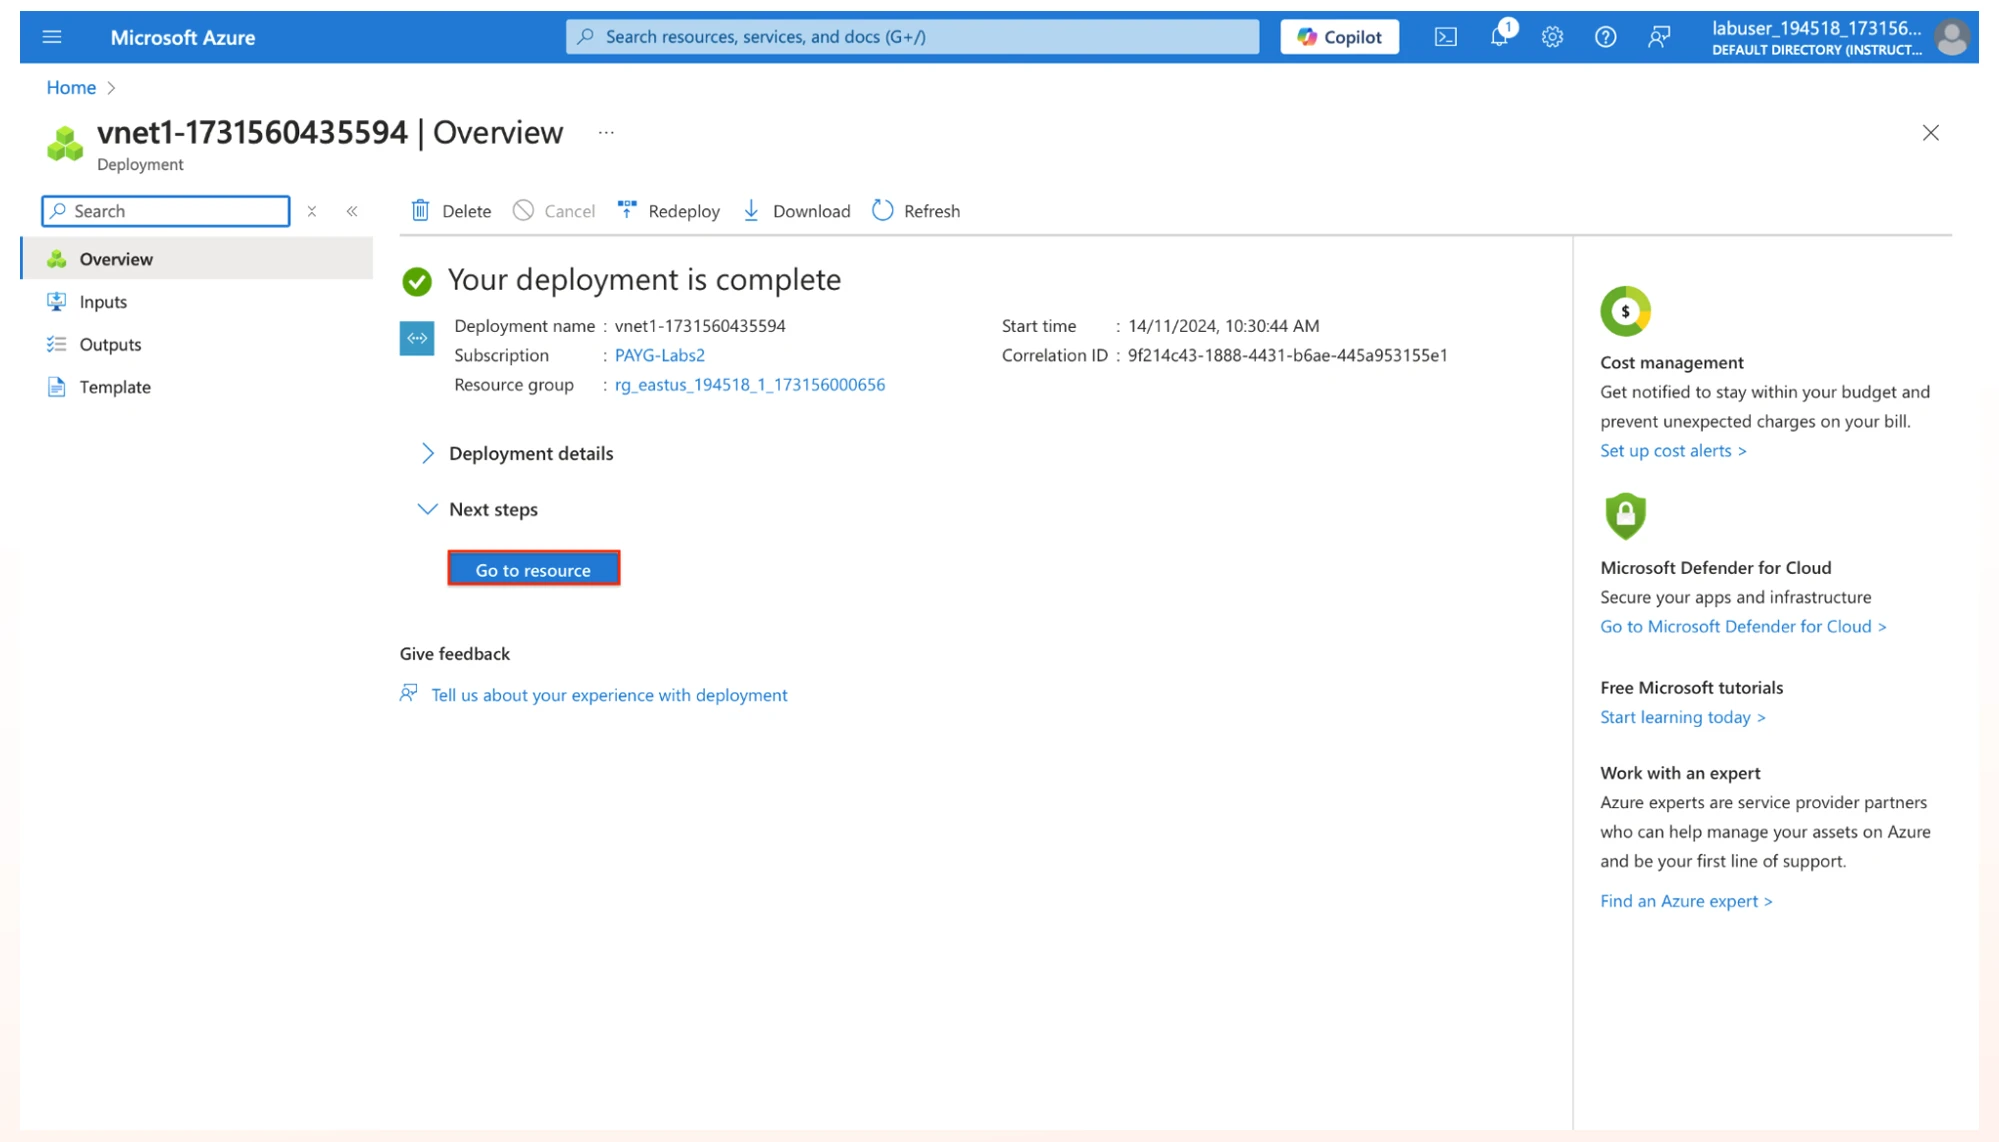The image size is (1999, 1142).
Task: Open the portal hamburger menu
Action: [x=52, y=37]
